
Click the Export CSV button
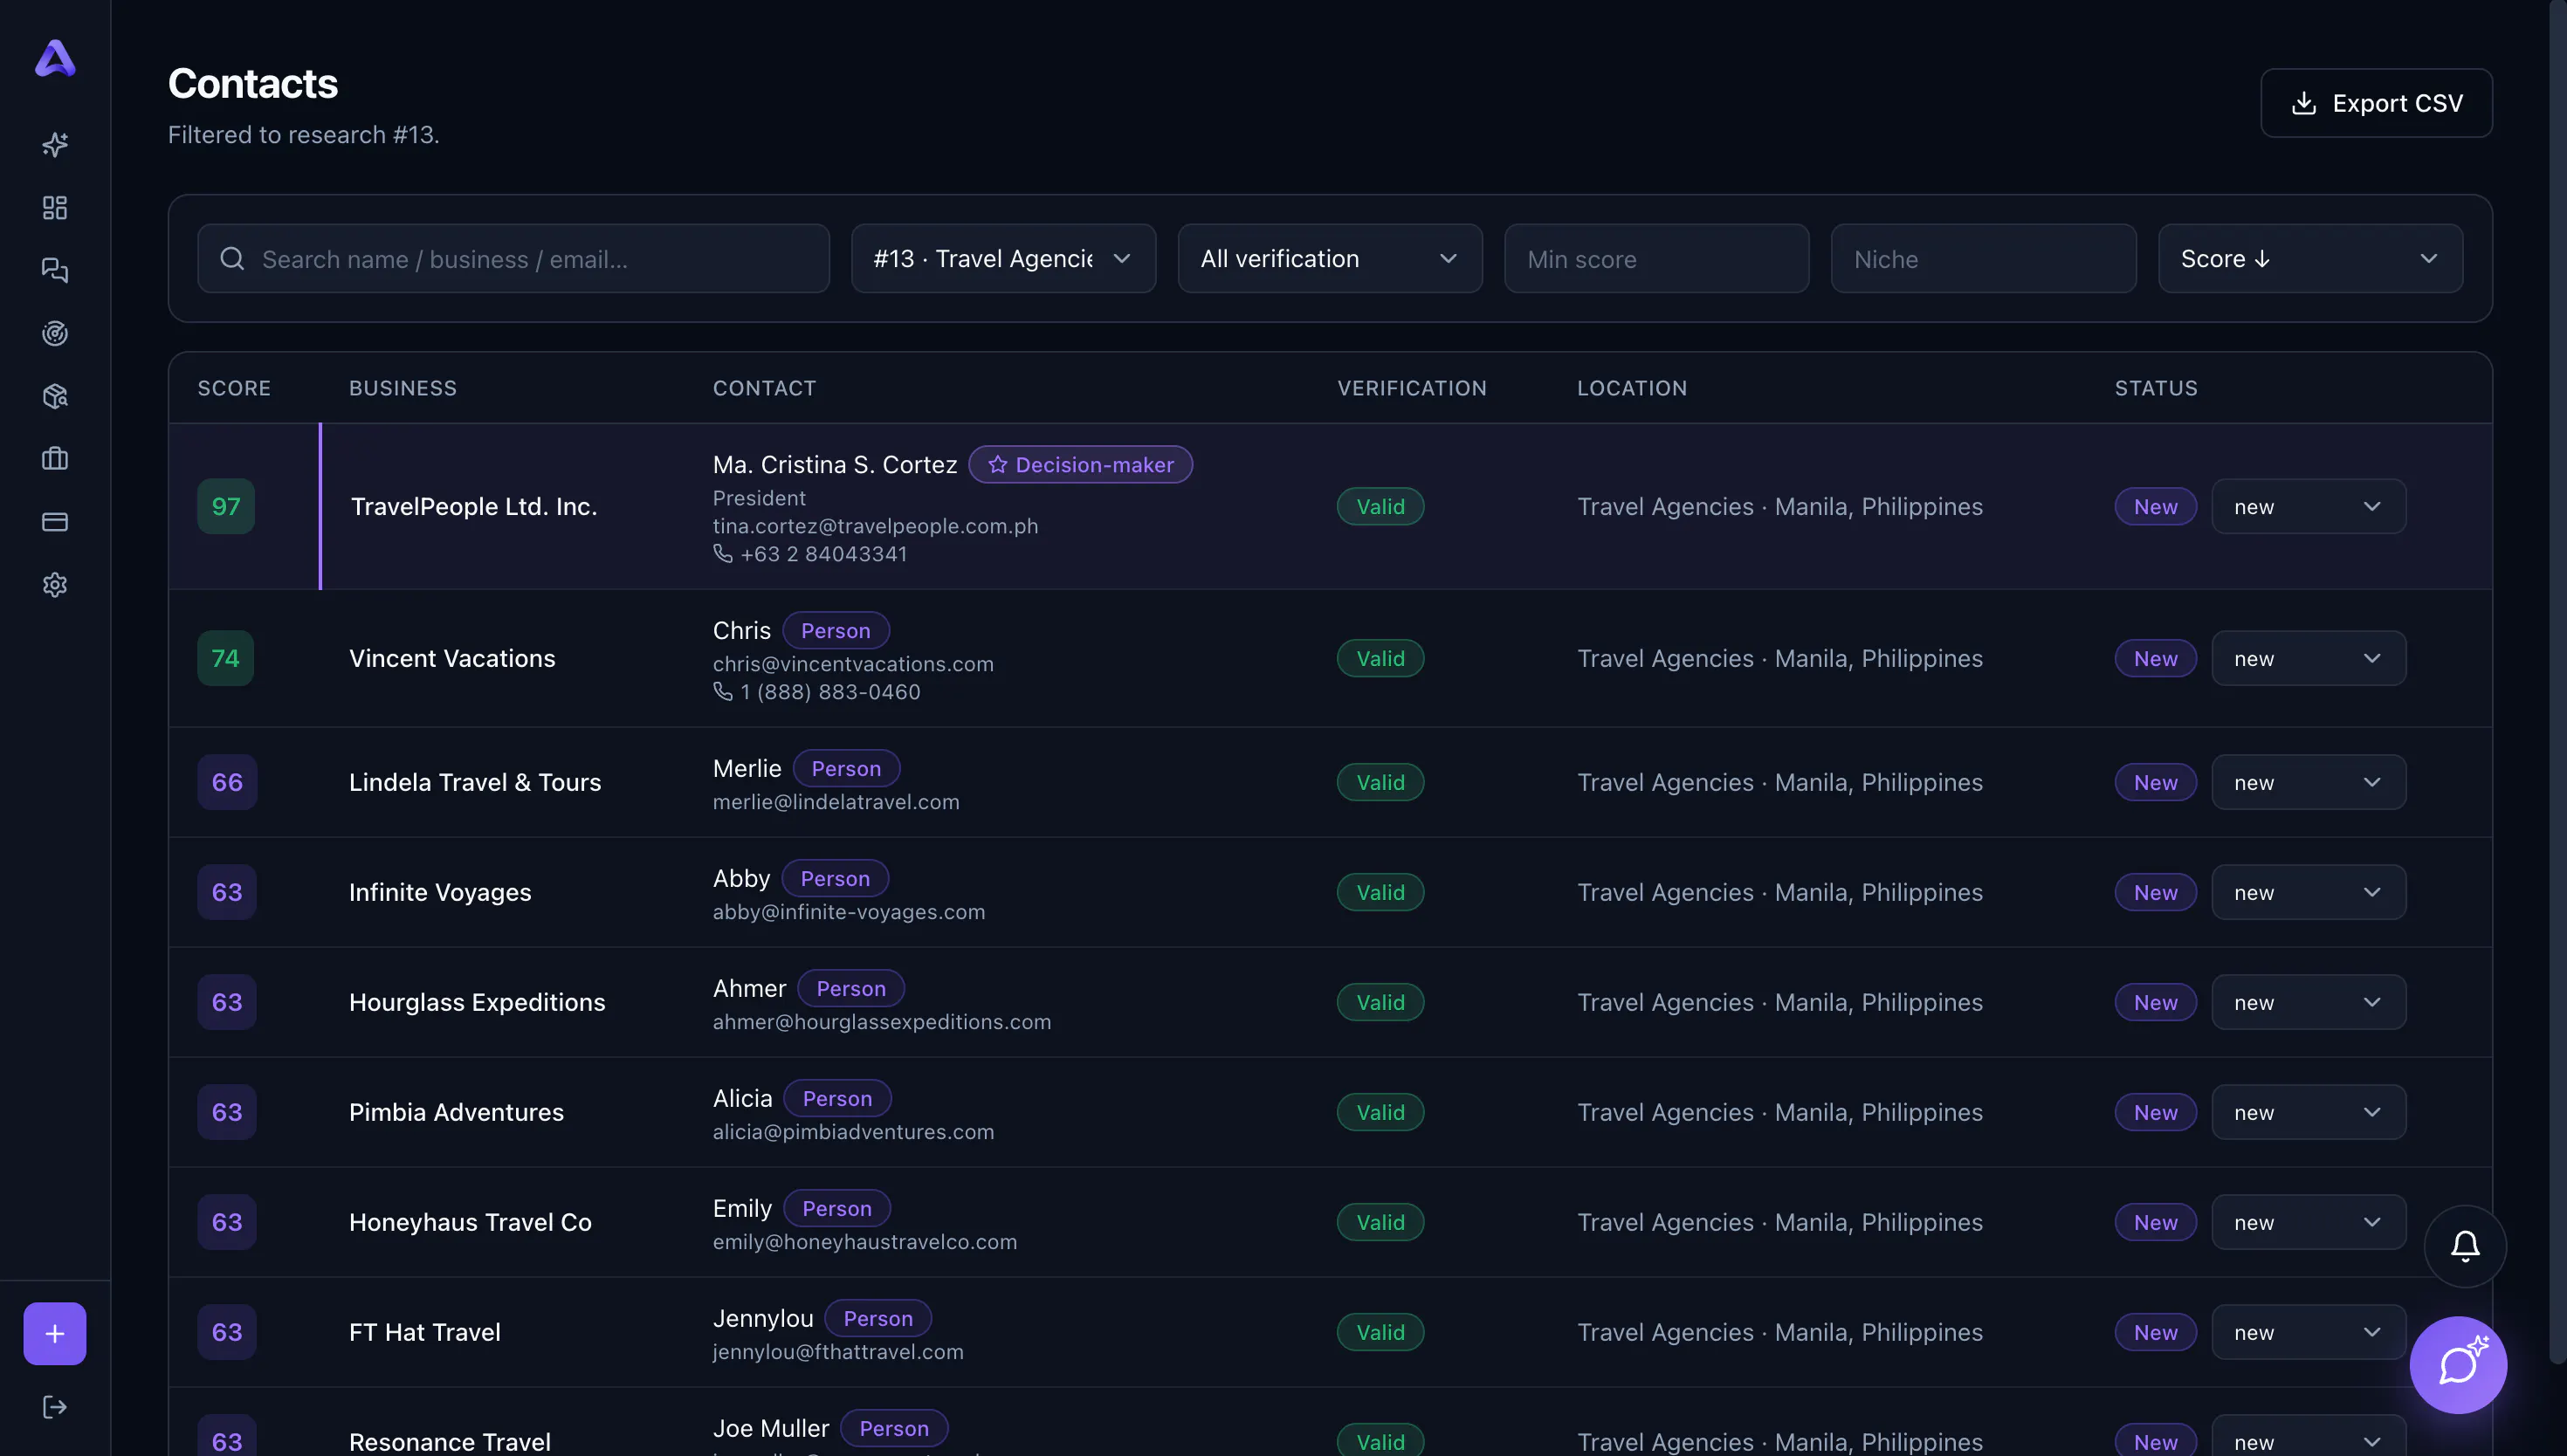click(2376, 103)
